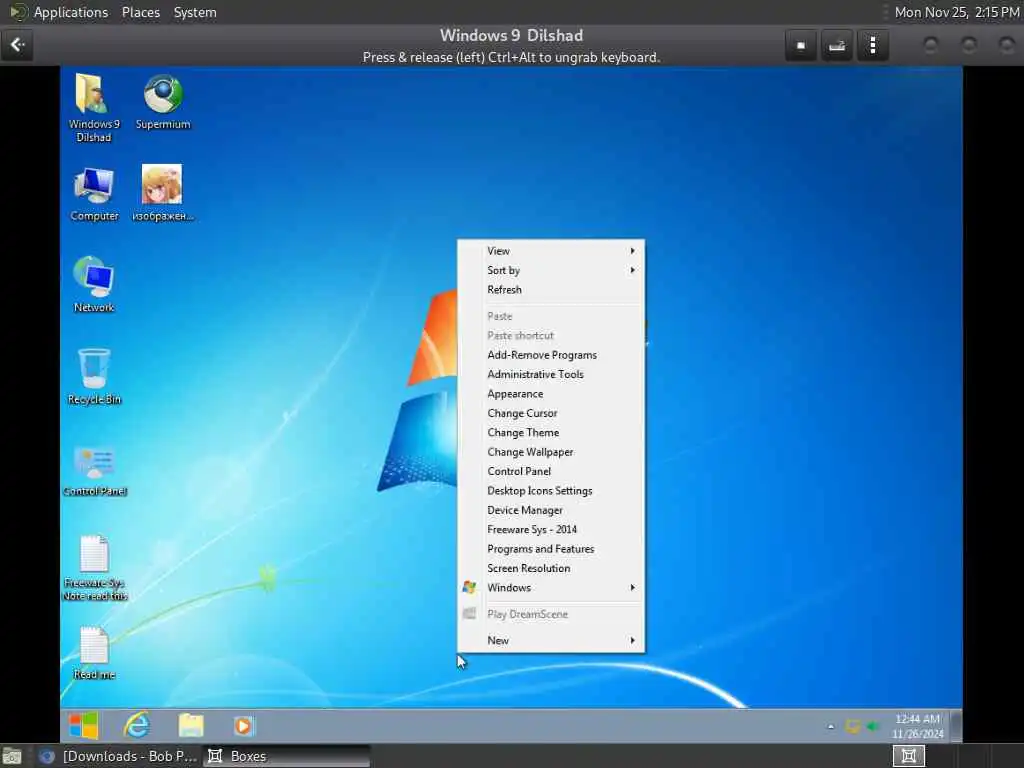
Task: Open the Boxes three-dot menu
Action: [872, 45]
